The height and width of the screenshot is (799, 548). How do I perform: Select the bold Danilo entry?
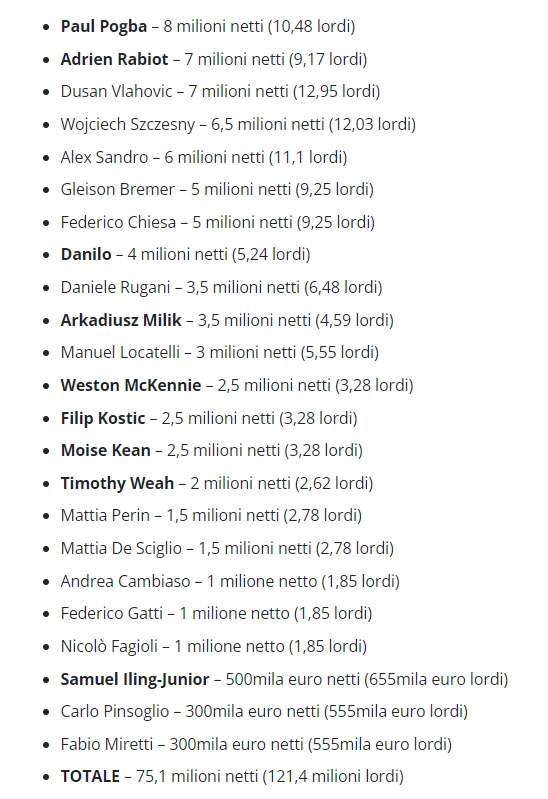click(186, 254)
